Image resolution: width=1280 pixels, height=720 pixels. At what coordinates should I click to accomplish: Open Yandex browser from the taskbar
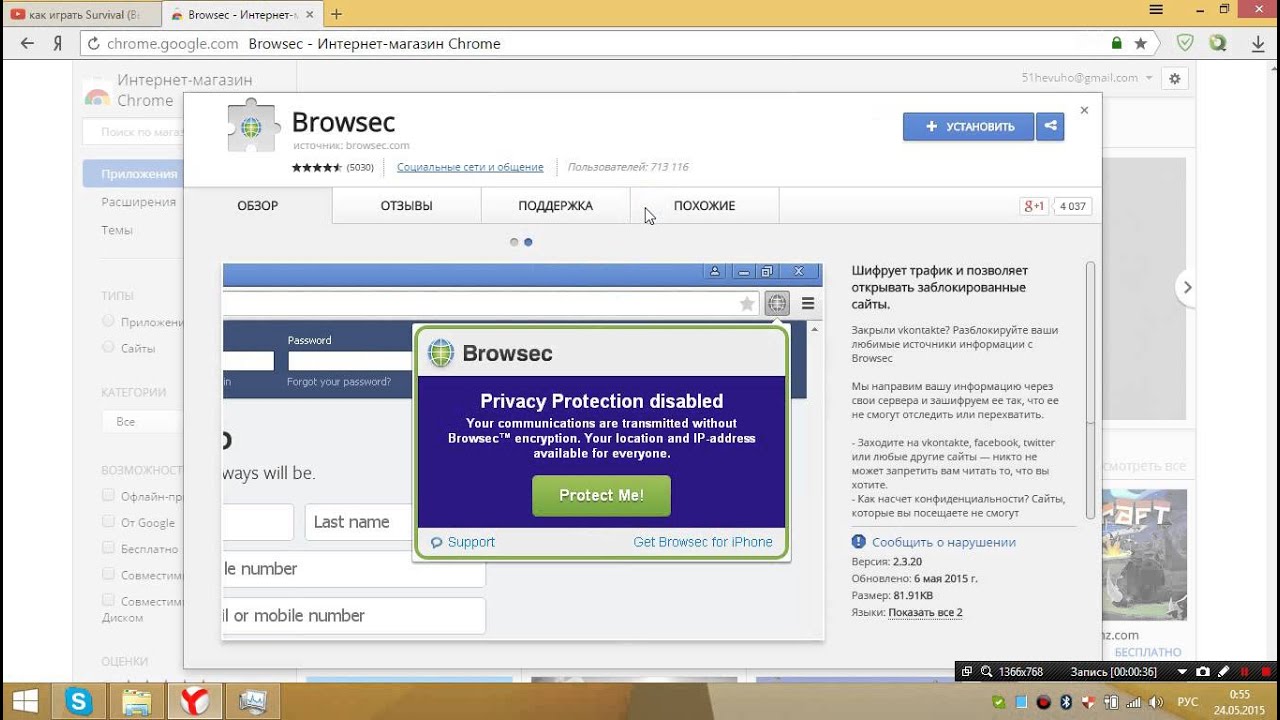(195, 702)
